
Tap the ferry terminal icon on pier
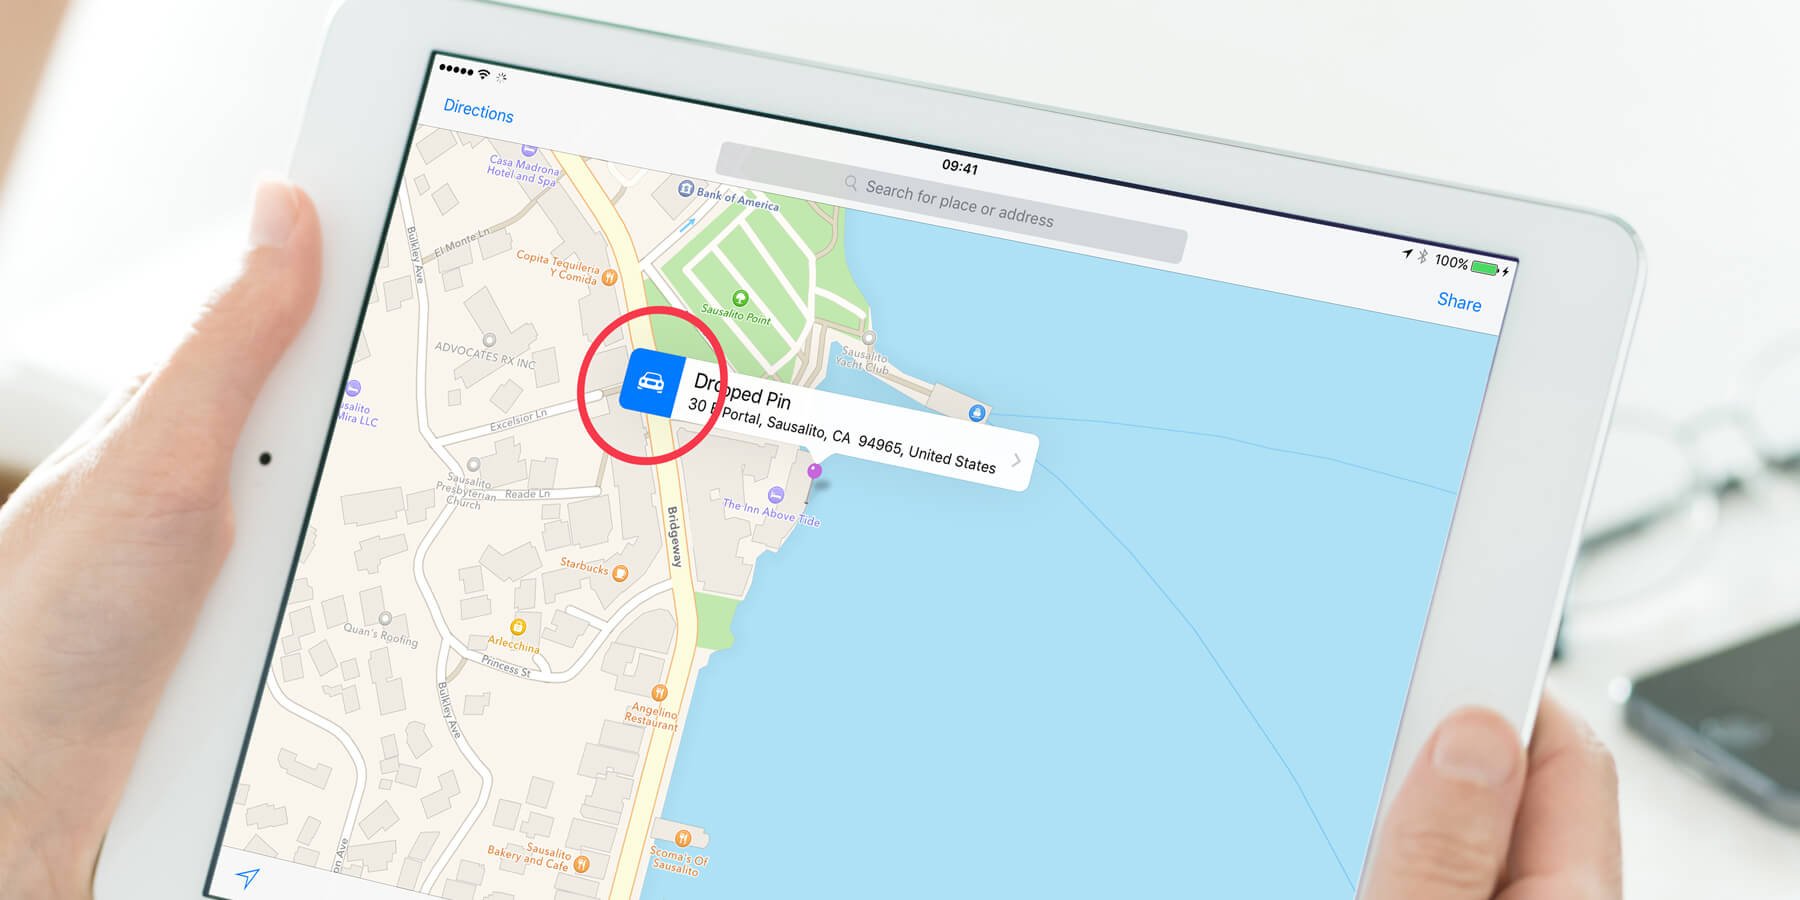(977, 412)
